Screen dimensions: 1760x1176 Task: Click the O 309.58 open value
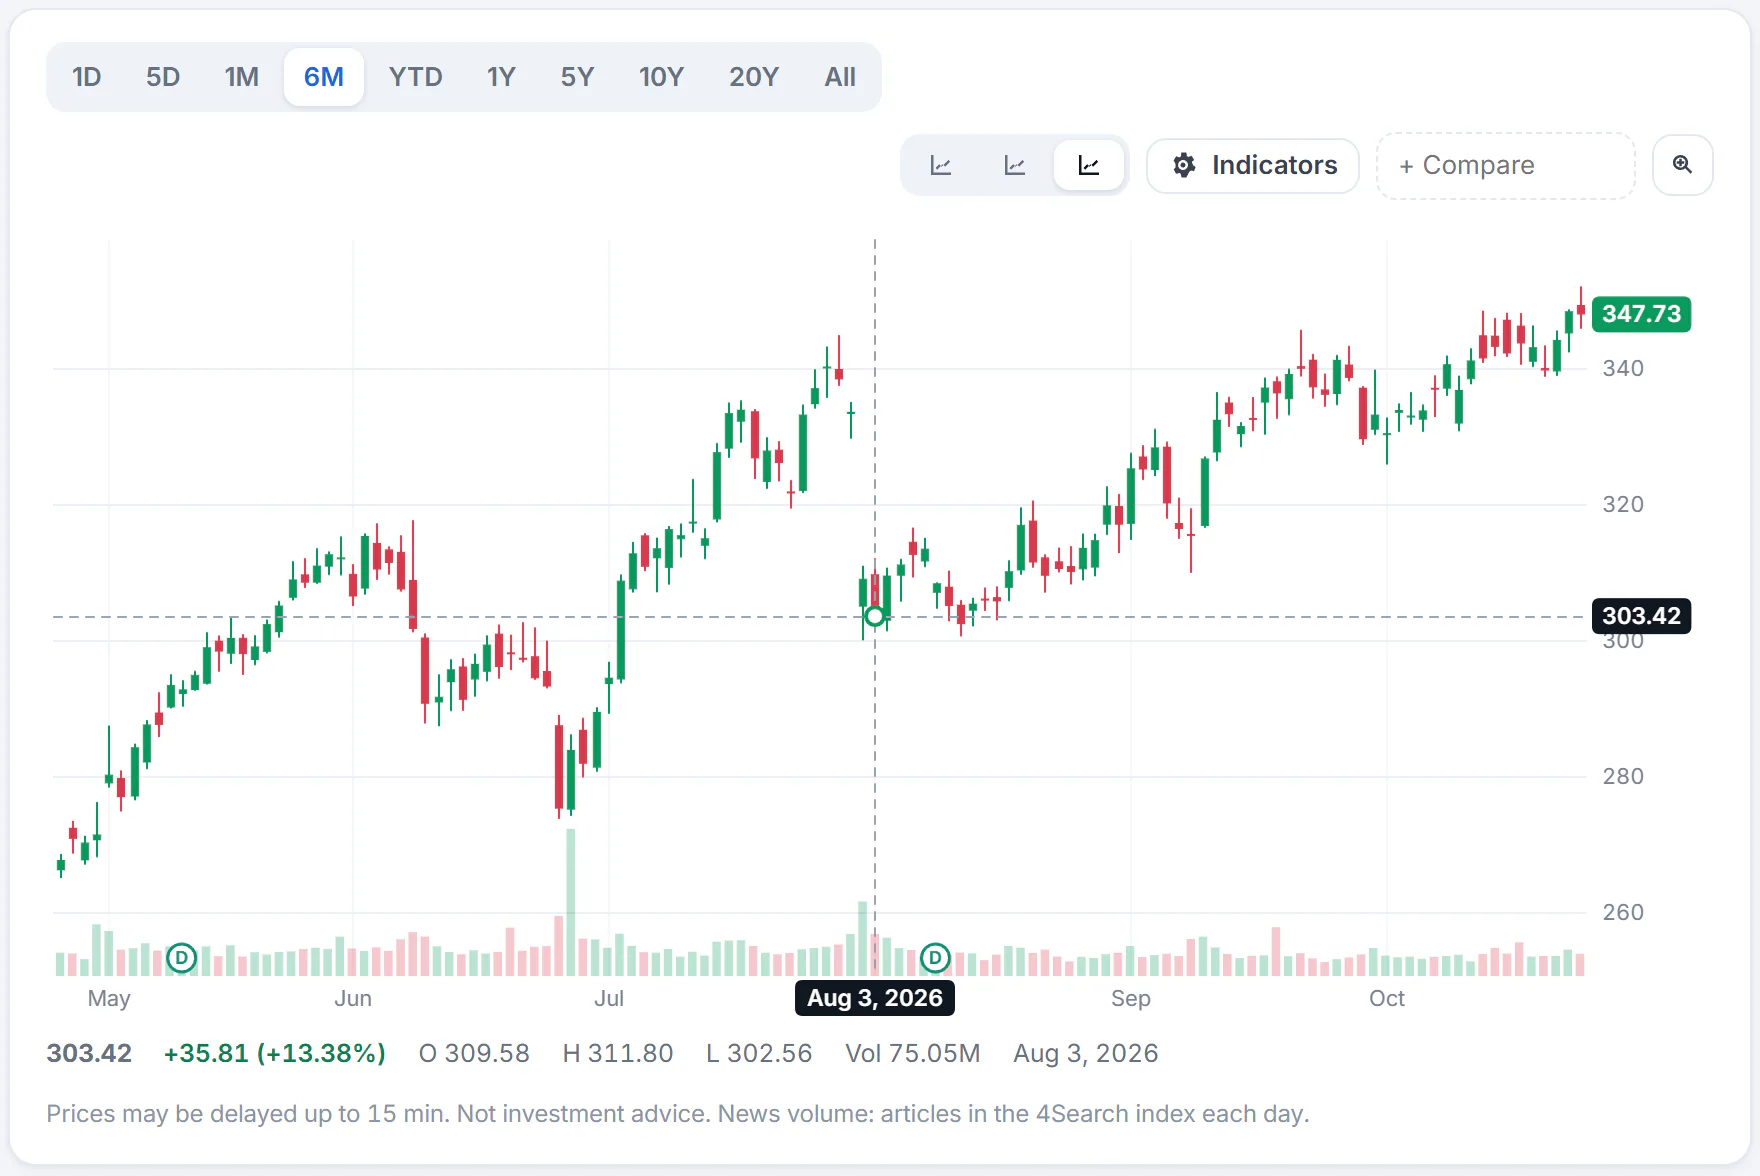pyautogui.click(x=474, y=1053)
